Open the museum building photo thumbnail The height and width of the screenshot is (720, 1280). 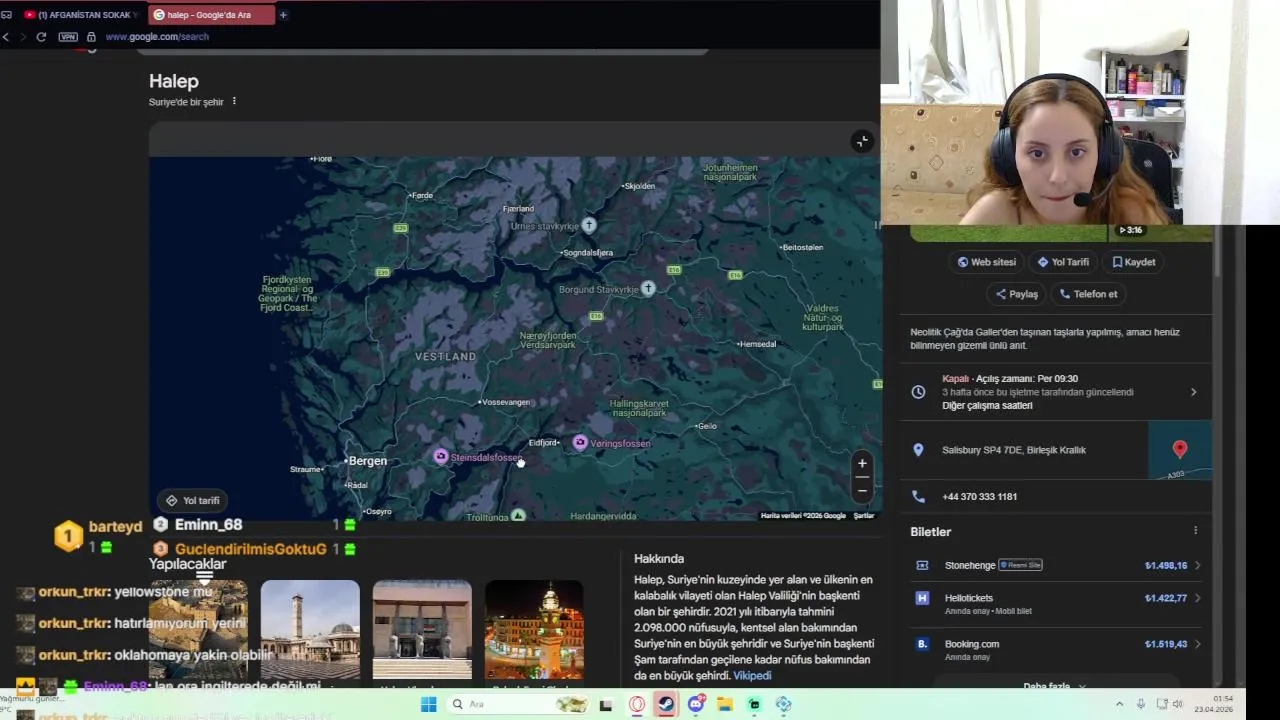coord(422,629)
